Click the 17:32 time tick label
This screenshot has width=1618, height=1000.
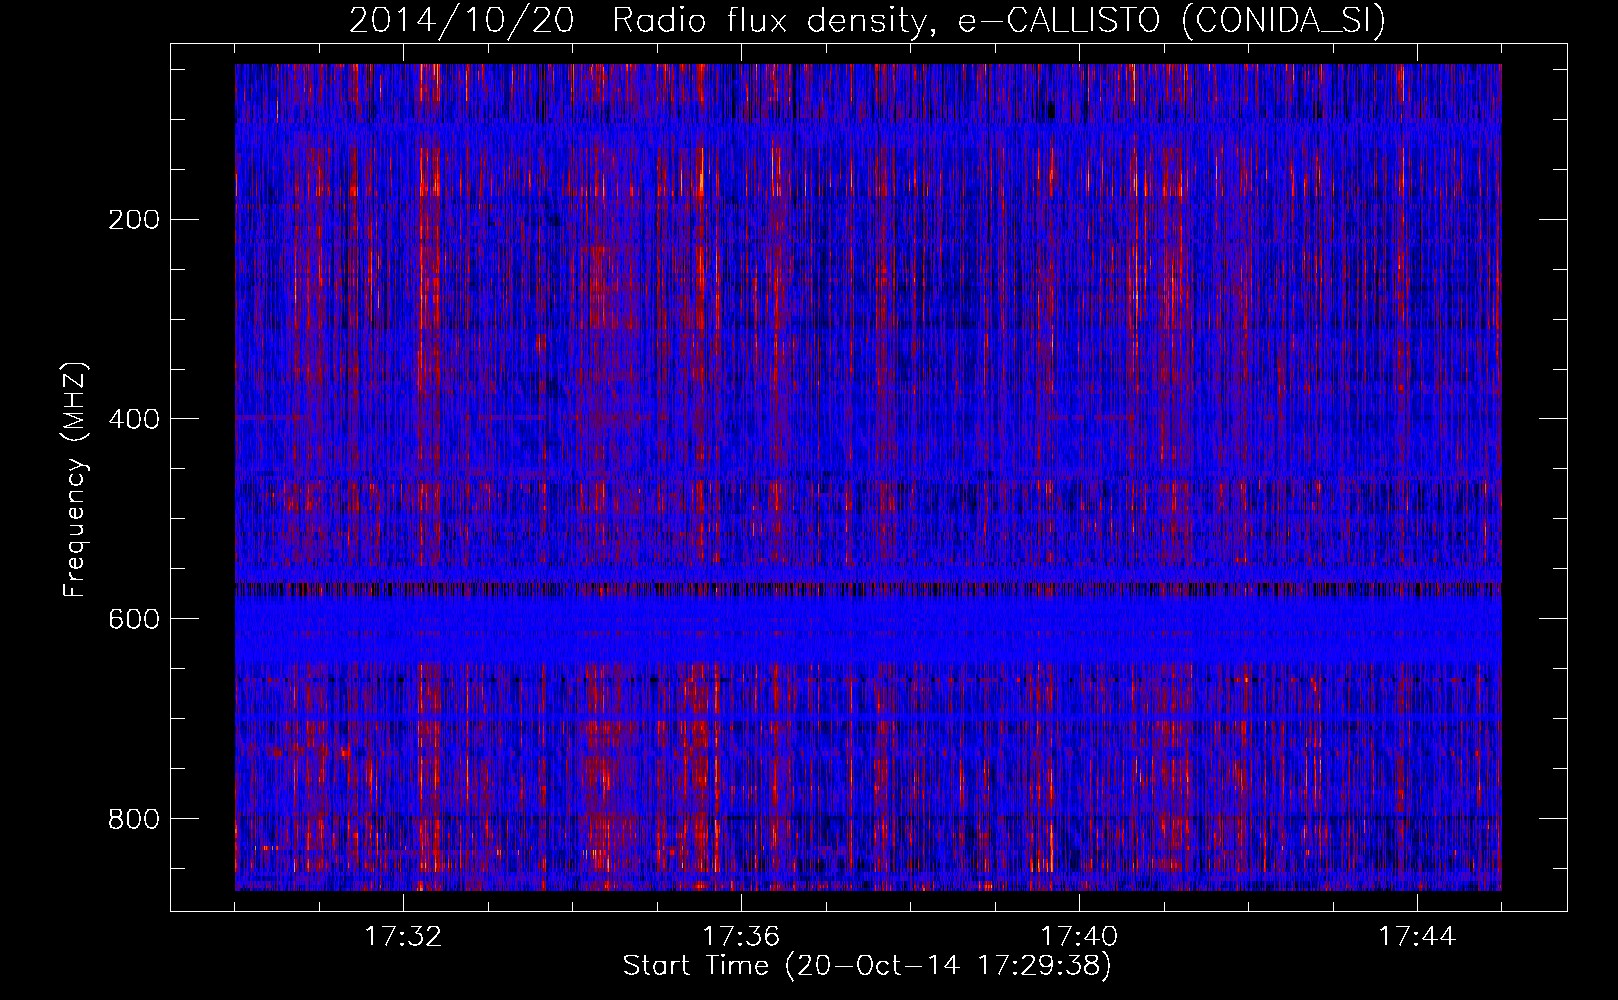point(403,937)
